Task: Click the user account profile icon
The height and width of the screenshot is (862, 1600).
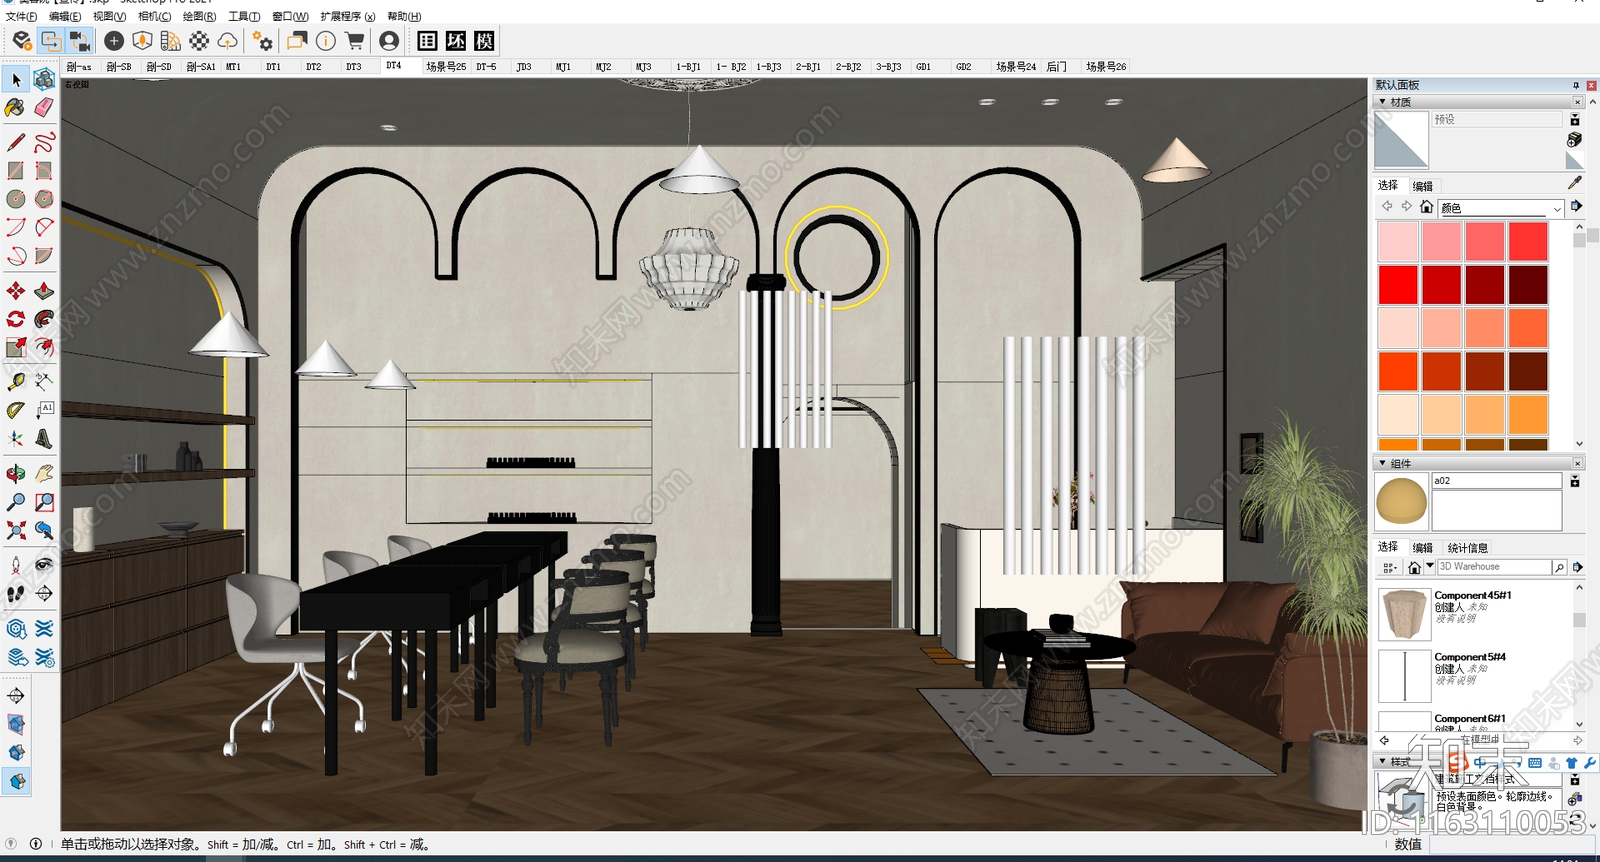Action: click(x=389, y=41)
